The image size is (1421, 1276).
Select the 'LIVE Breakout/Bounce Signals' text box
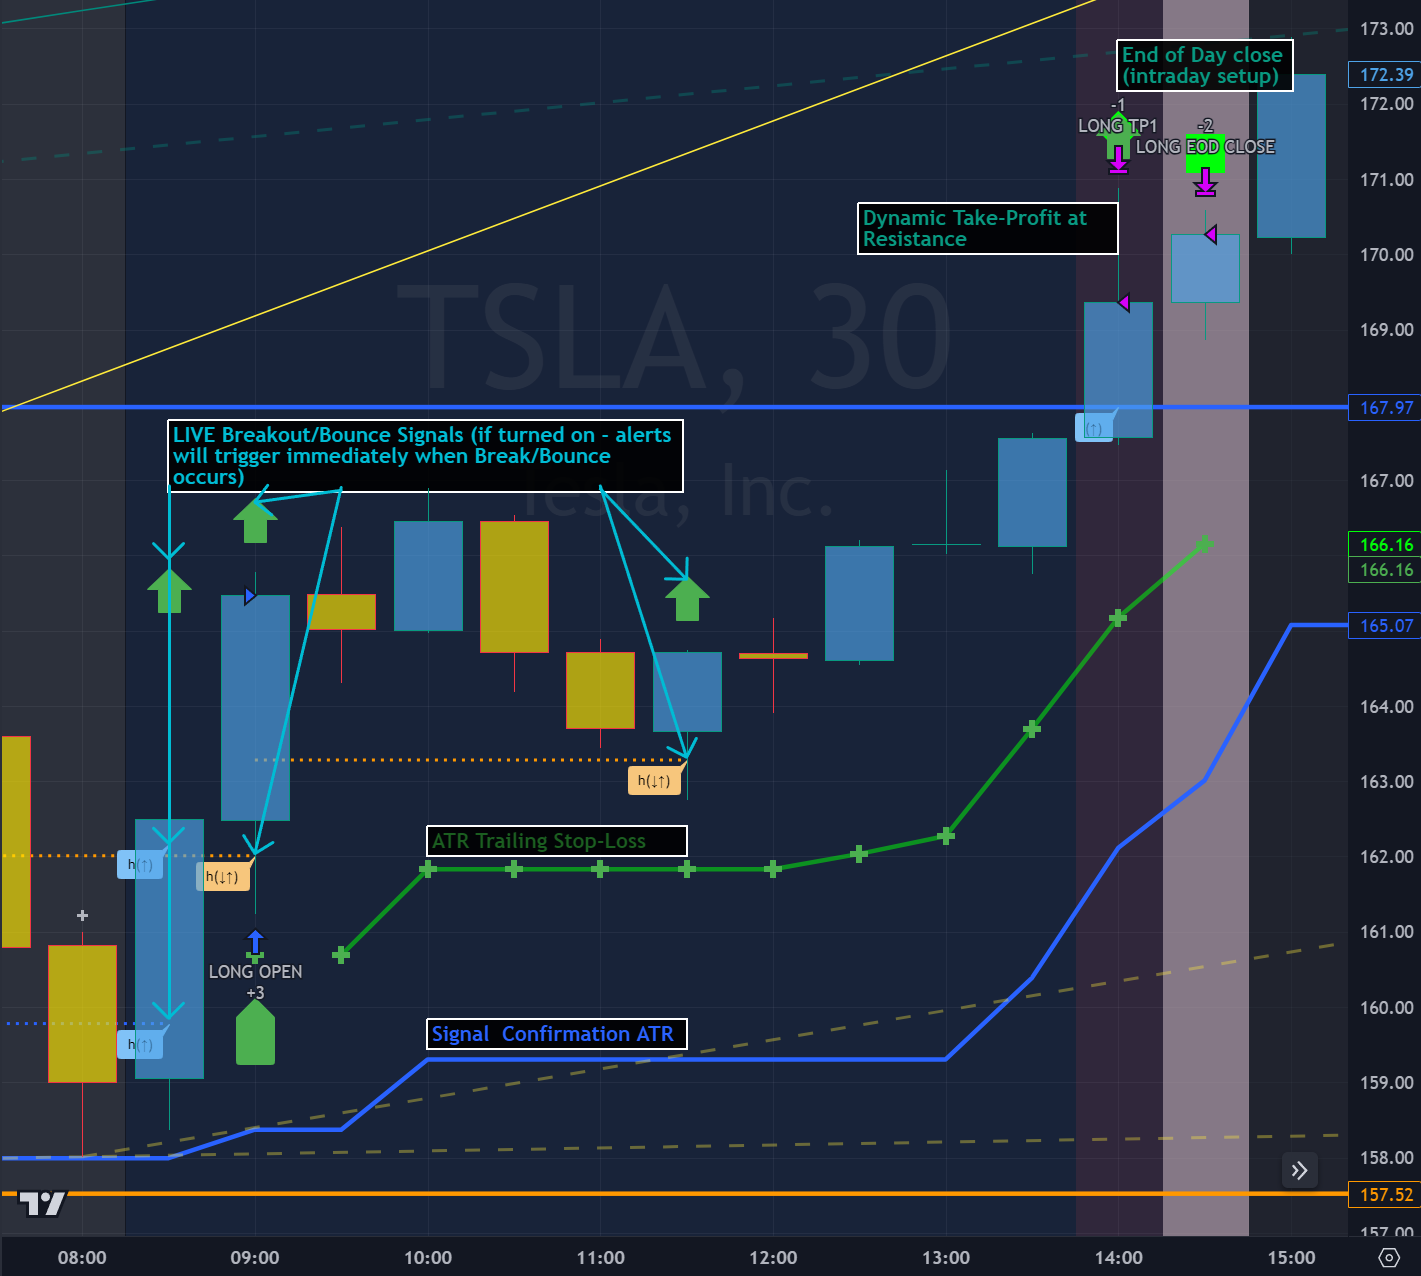point(425,456)
